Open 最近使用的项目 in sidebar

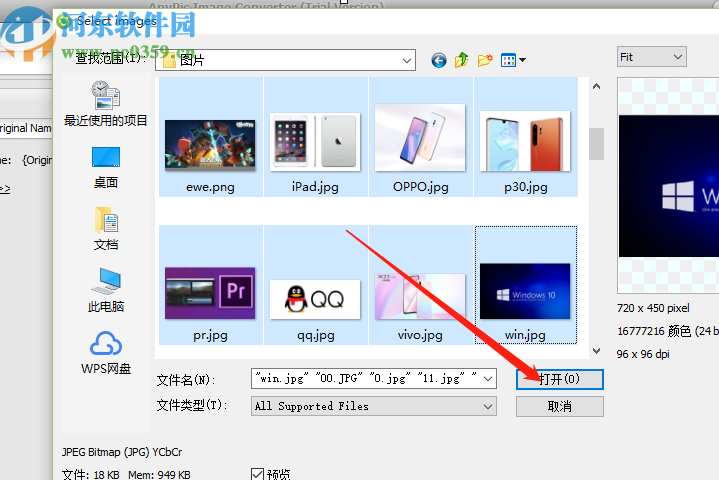coord(105,104)
